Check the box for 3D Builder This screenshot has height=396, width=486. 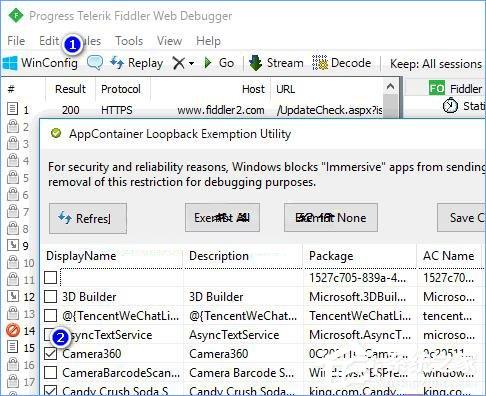(x=50, y=296)
